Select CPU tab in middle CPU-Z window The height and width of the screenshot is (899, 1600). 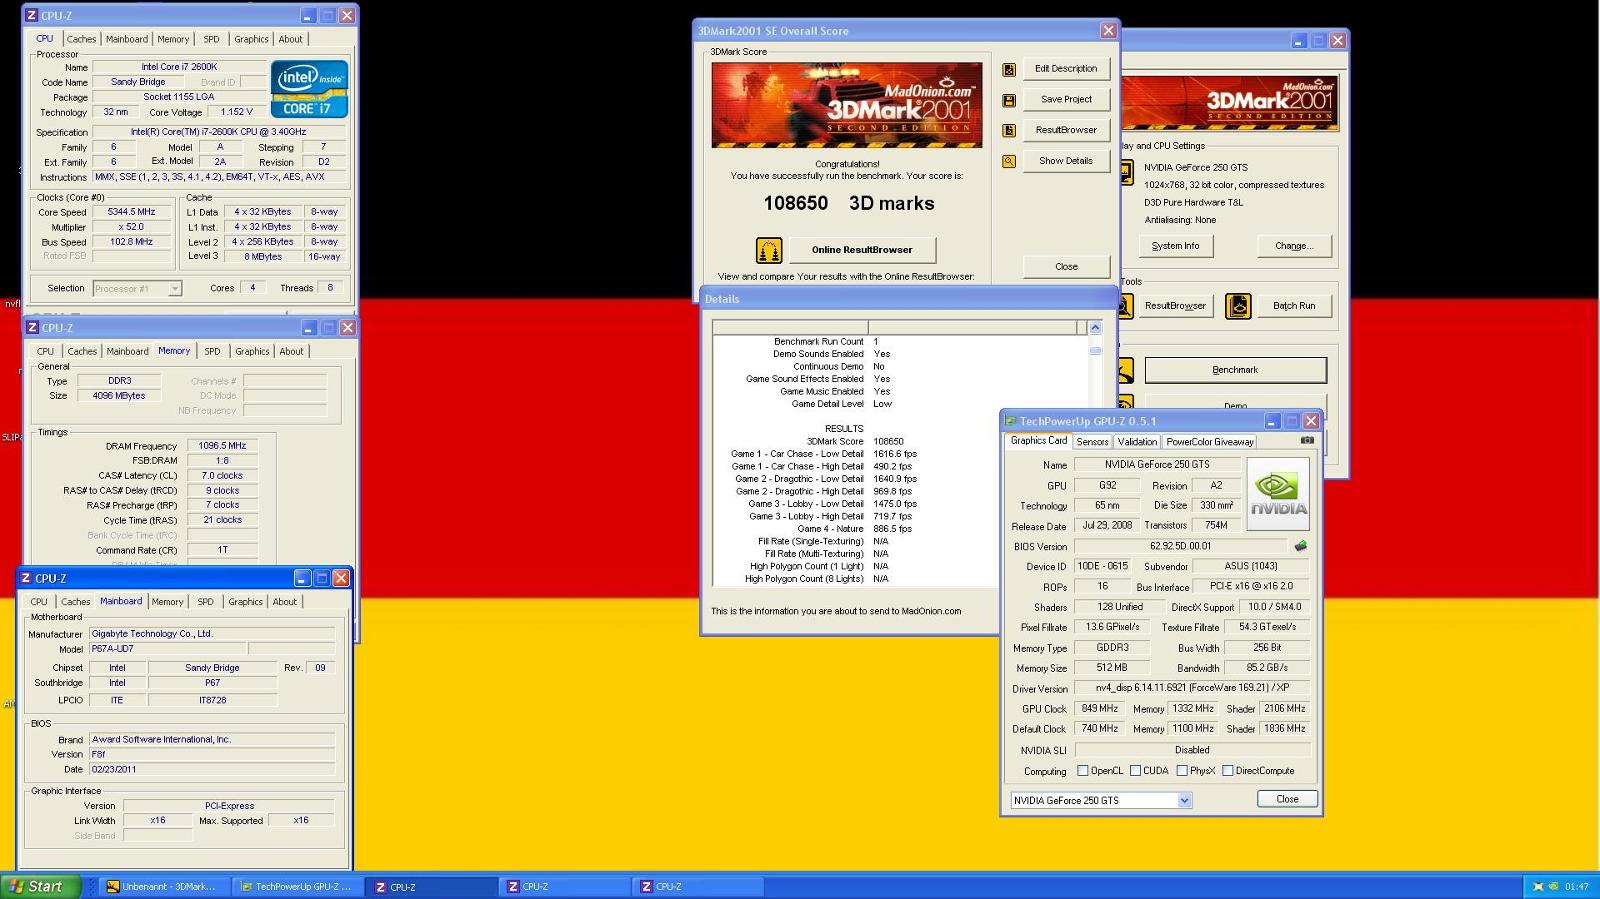(x=45, y=351)
